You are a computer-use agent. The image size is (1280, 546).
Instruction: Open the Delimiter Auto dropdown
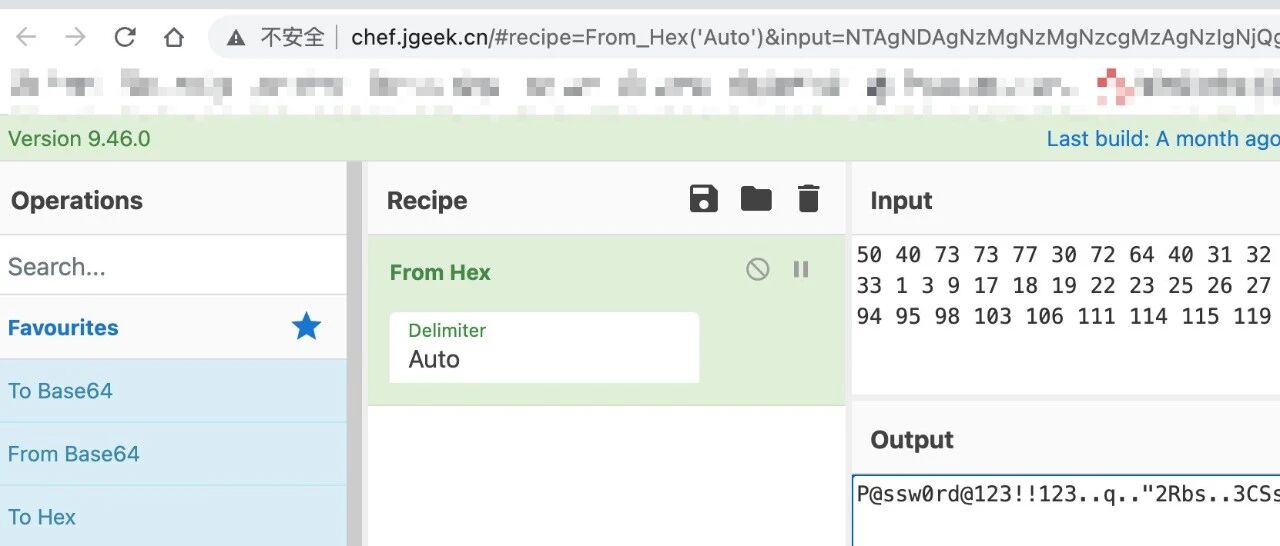pos(544,347)
